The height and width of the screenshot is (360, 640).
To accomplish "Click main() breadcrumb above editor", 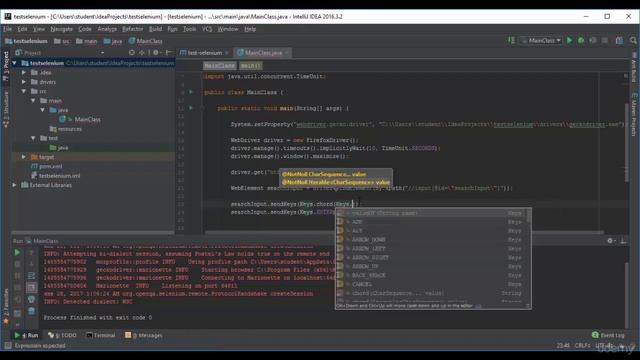I will [250, 66].
